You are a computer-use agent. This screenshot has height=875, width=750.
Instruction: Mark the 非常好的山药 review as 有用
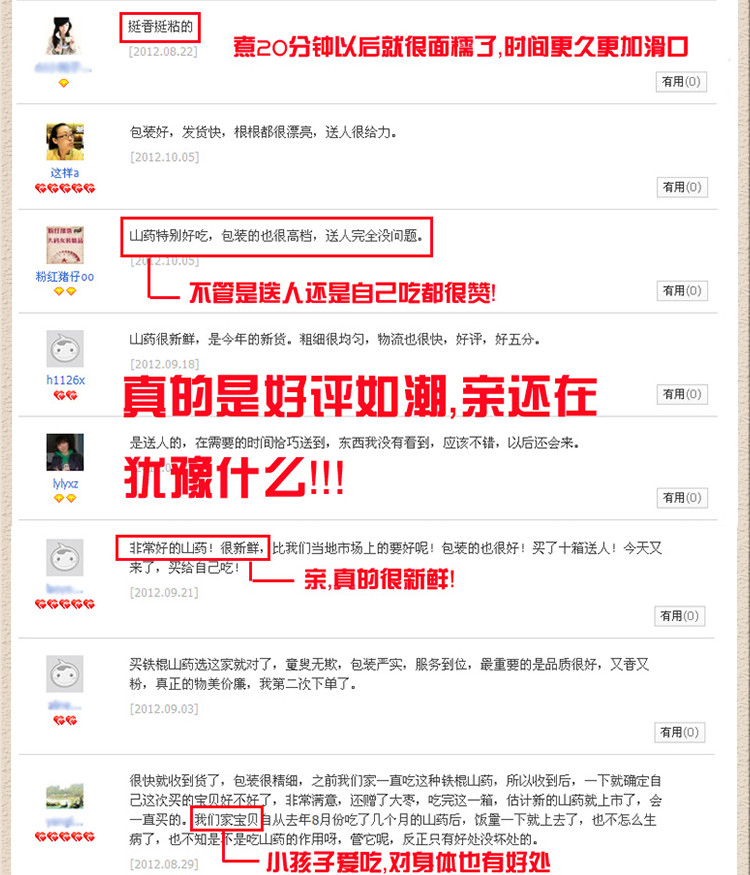coord(680,616)
